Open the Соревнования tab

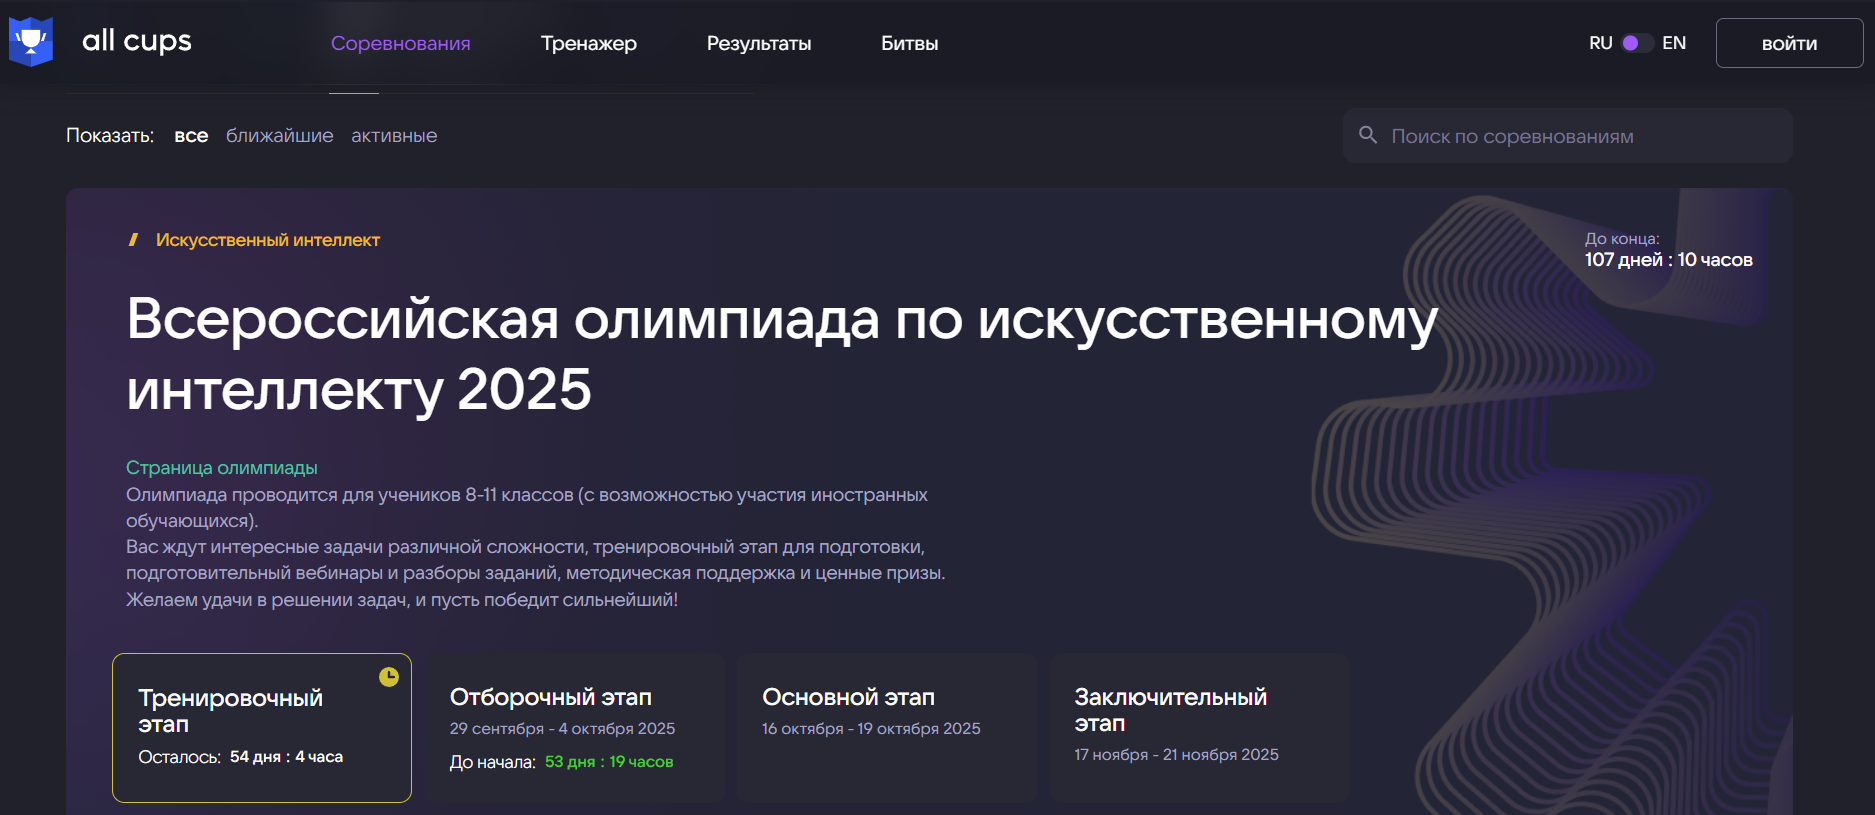coord(400,44)
